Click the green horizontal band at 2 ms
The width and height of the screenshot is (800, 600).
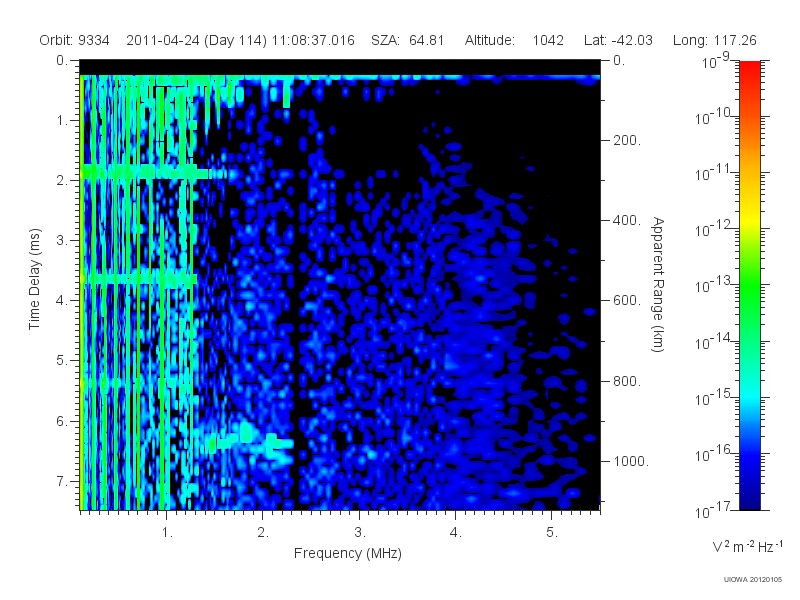tap(145, 172)
